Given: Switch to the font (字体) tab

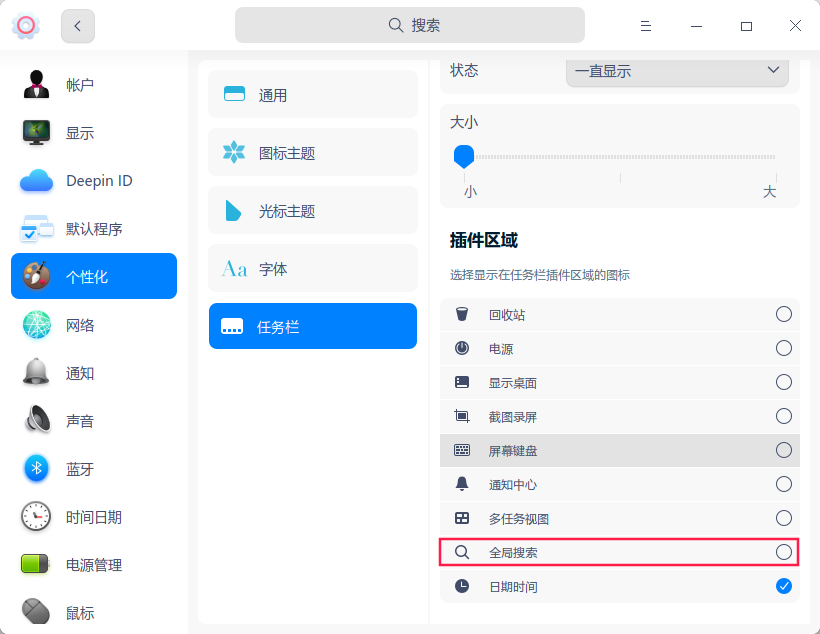Looking at the screenshot, I should click(x=313, y=269).
